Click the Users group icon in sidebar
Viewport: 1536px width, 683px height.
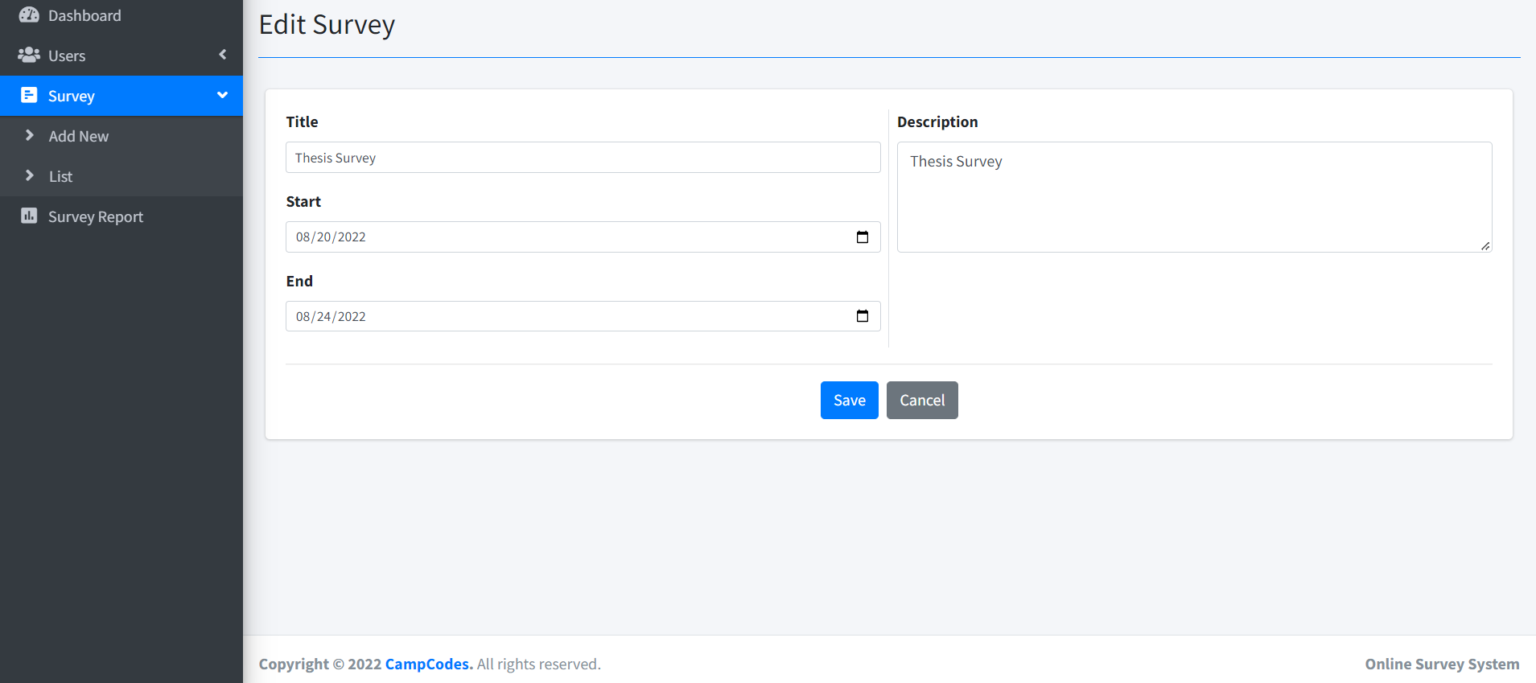[29, 55]
